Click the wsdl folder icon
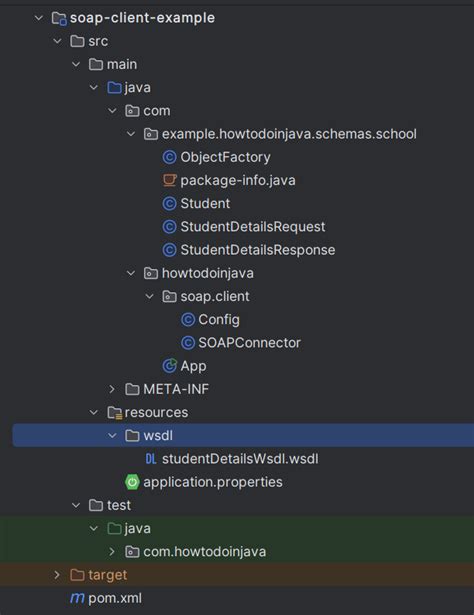This screenshot has width=474, height=615. [132, 436]
